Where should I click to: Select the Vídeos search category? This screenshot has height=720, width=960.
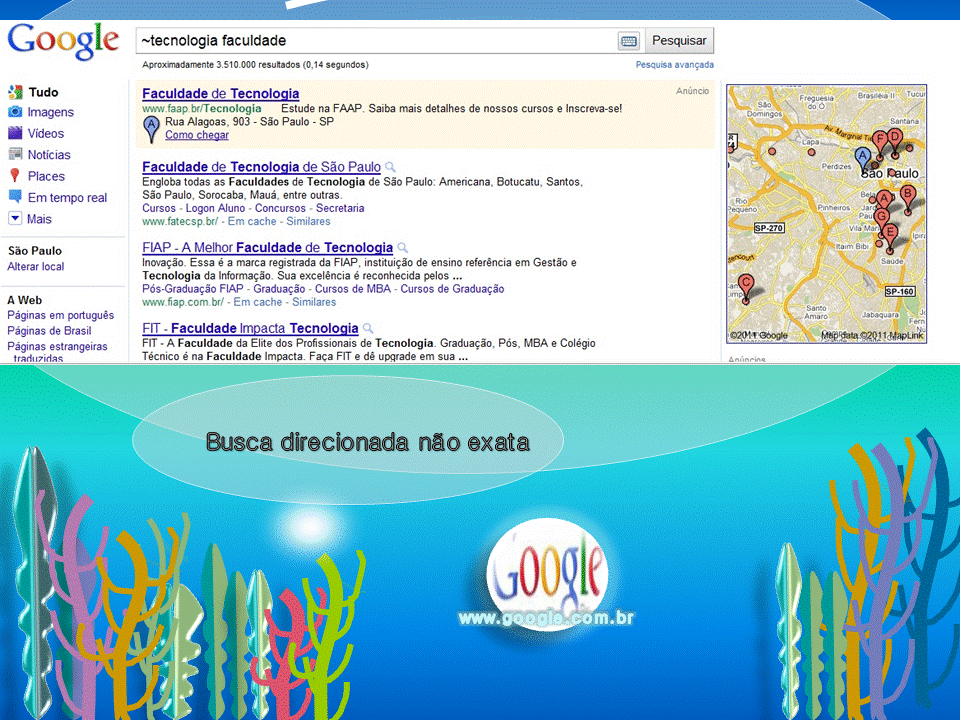(x=45, y=133)
